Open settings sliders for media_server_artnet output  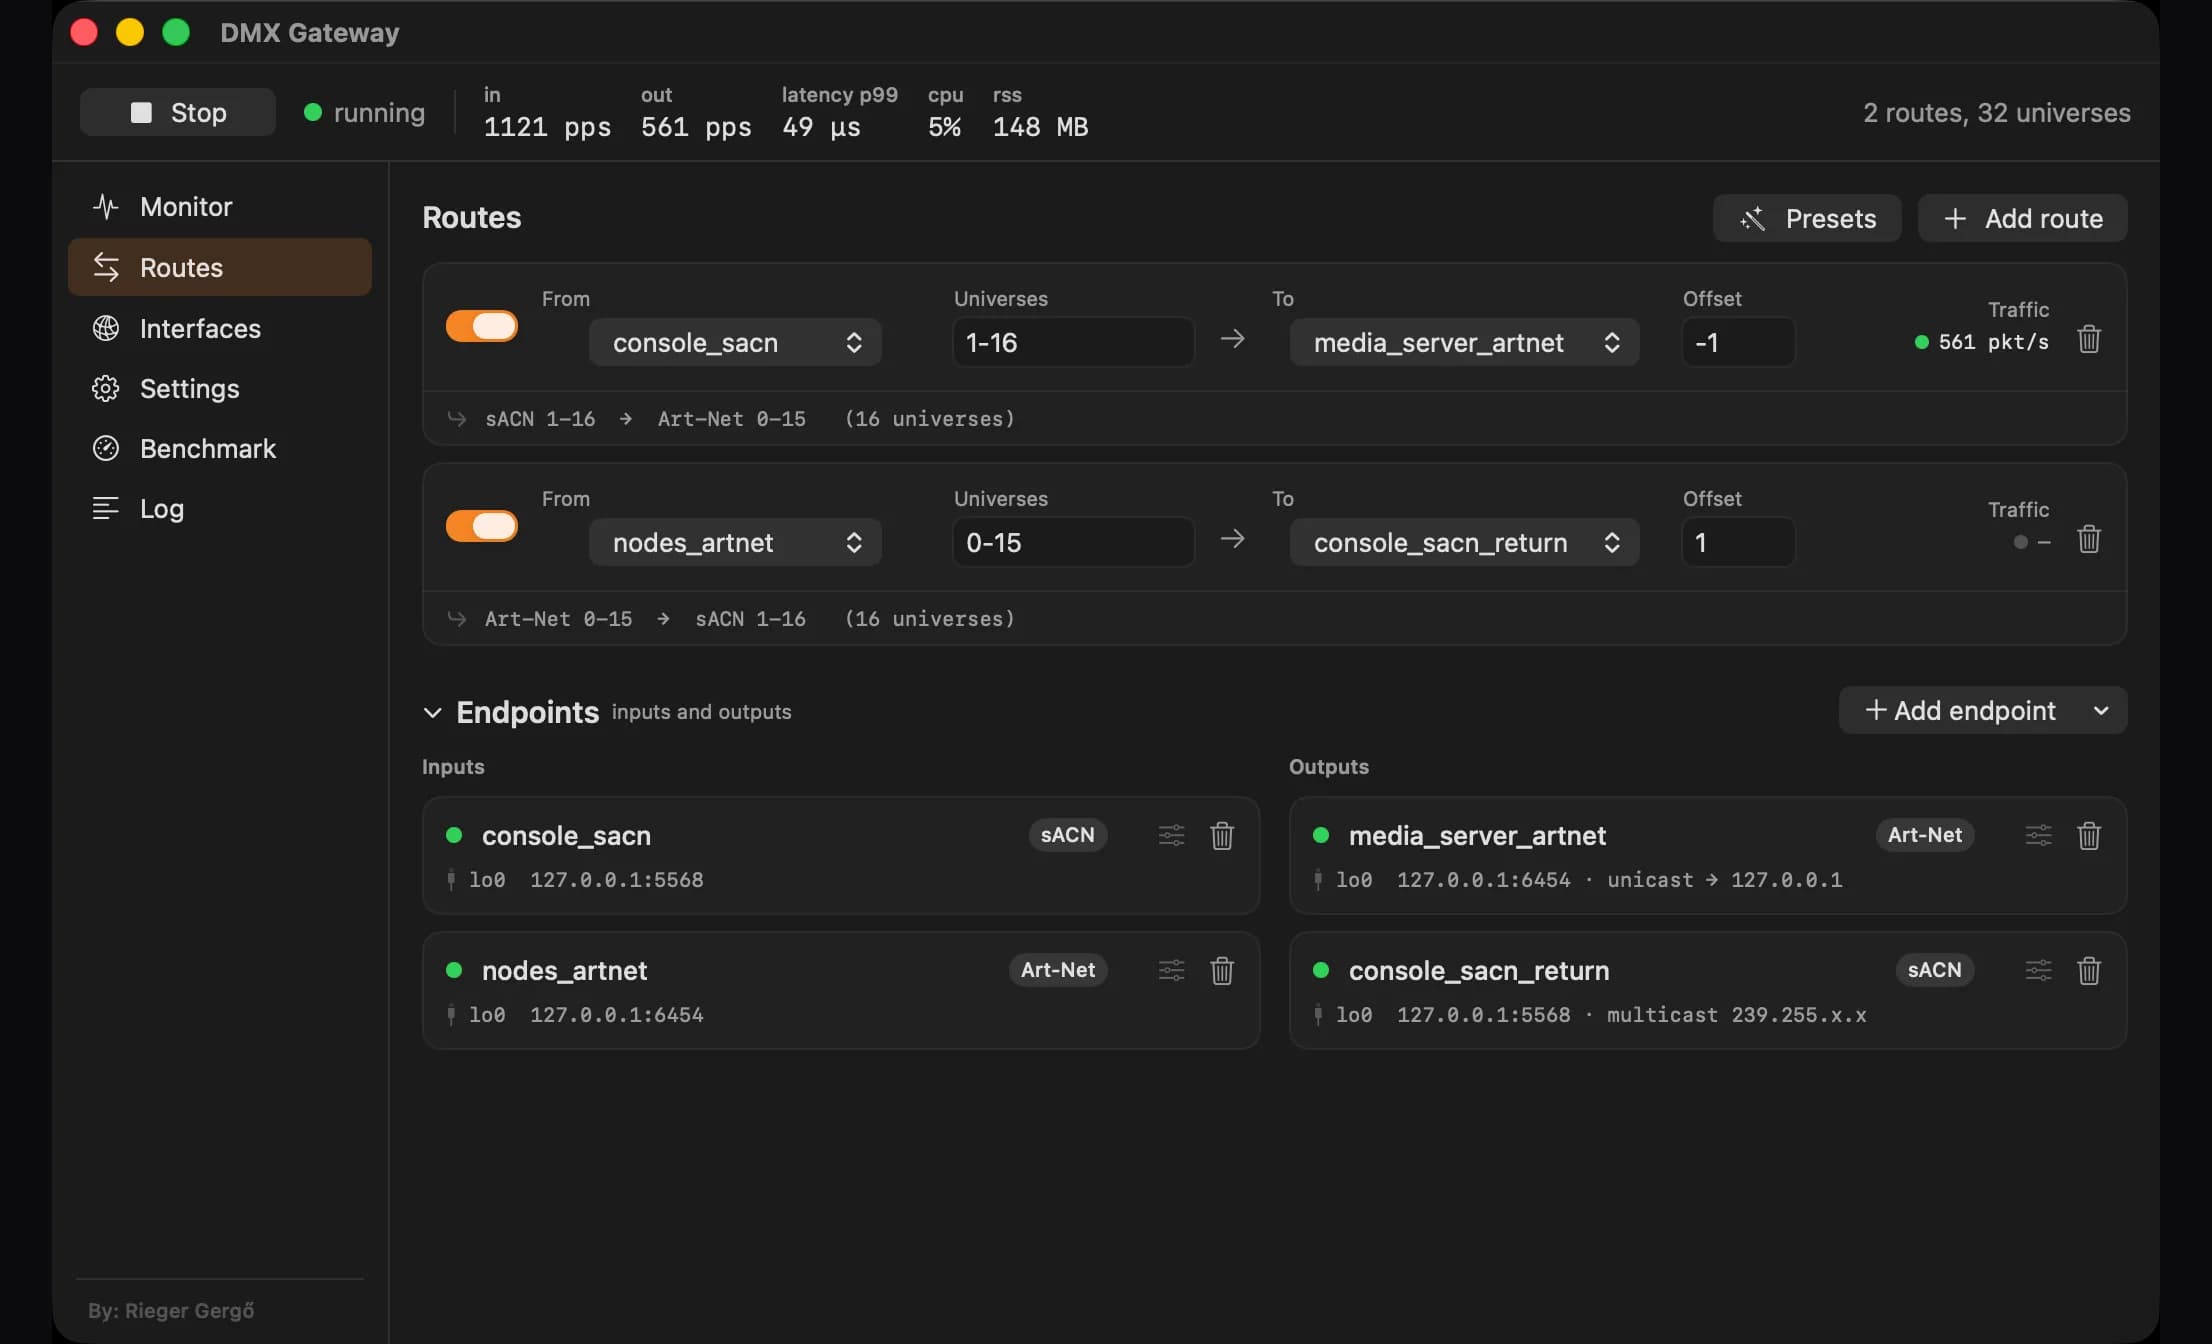(2038, 835)
